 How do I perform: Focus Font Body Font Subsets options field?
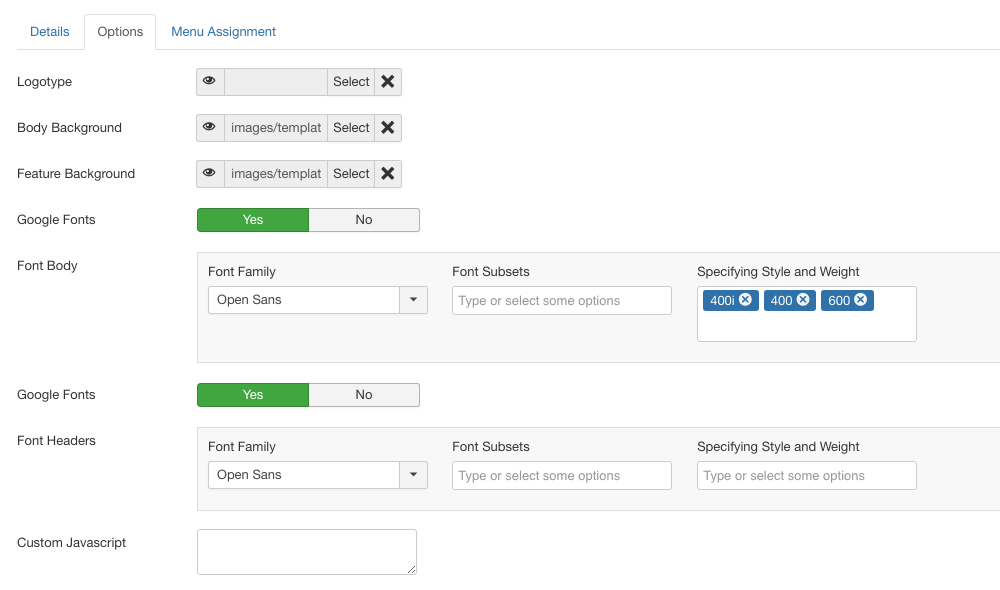(562, 300)
